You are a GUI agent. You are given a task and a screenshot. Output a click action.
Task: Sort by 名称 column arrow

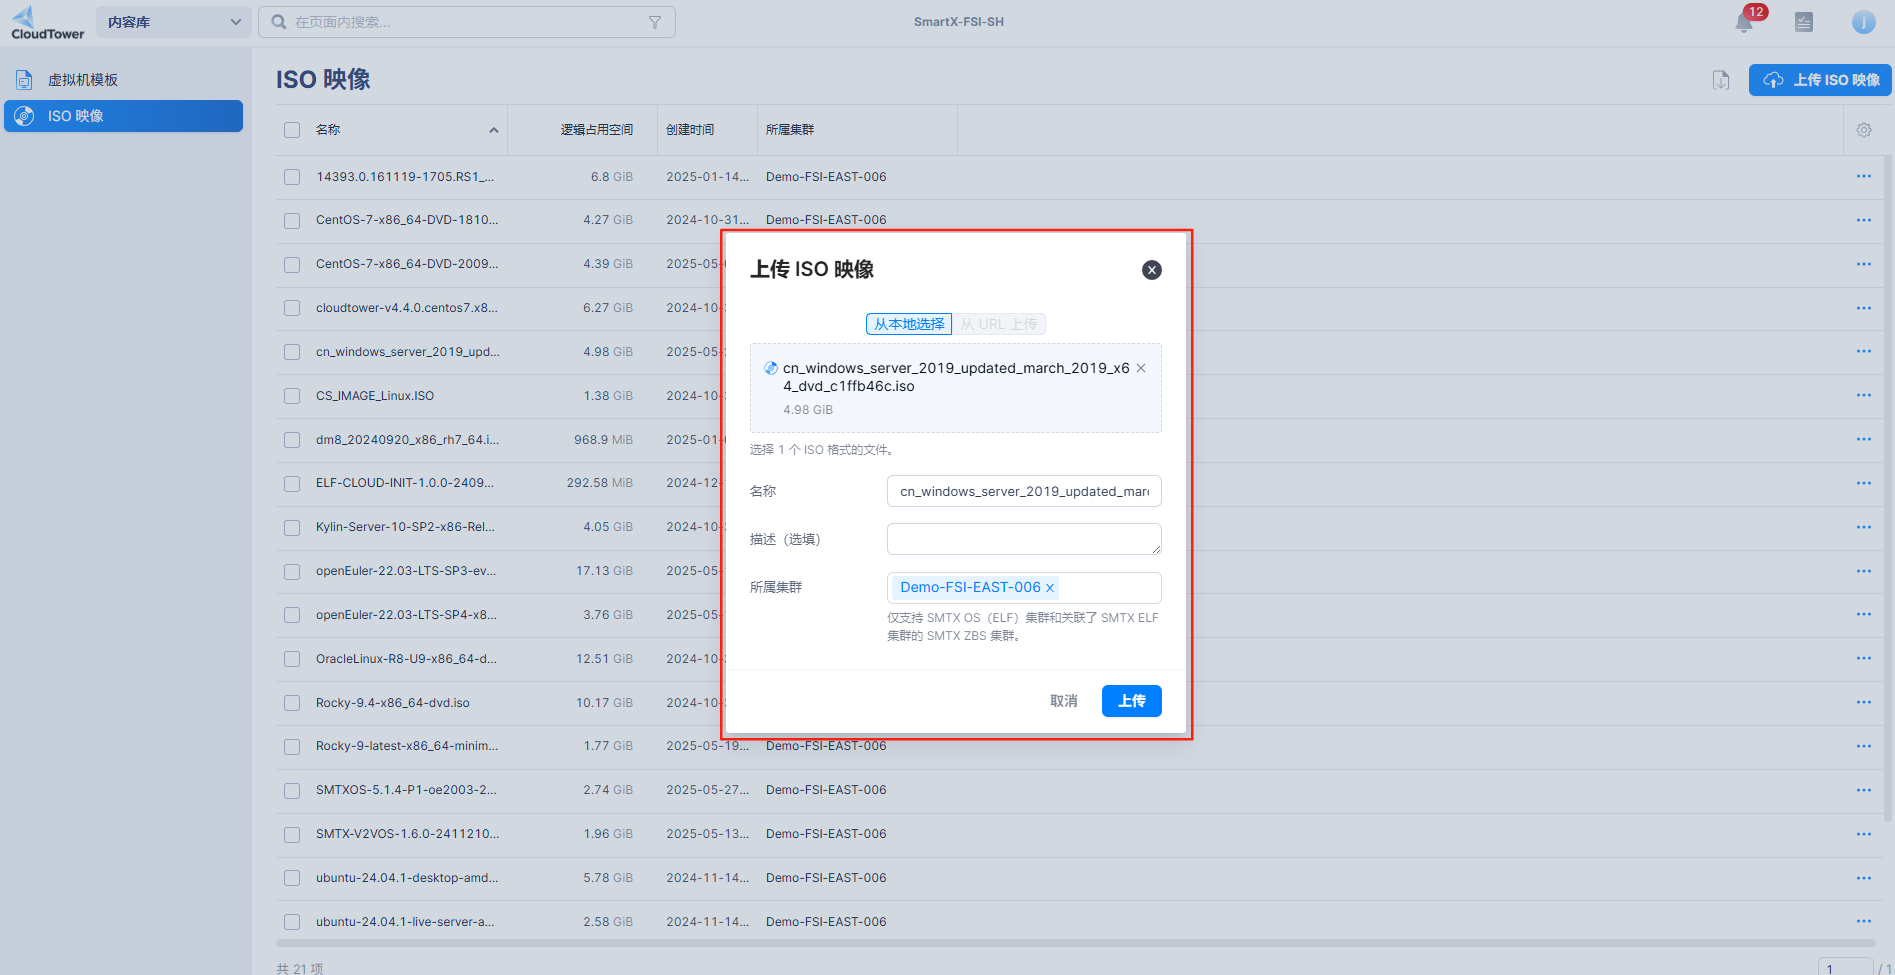493,130
